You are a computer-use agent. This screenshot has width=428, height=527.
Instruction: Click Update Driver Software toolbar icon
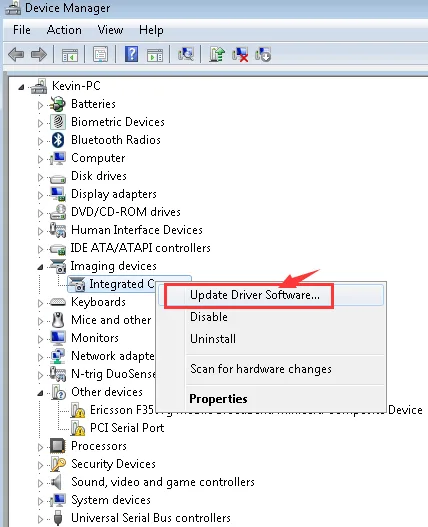(x=217, y=54)
